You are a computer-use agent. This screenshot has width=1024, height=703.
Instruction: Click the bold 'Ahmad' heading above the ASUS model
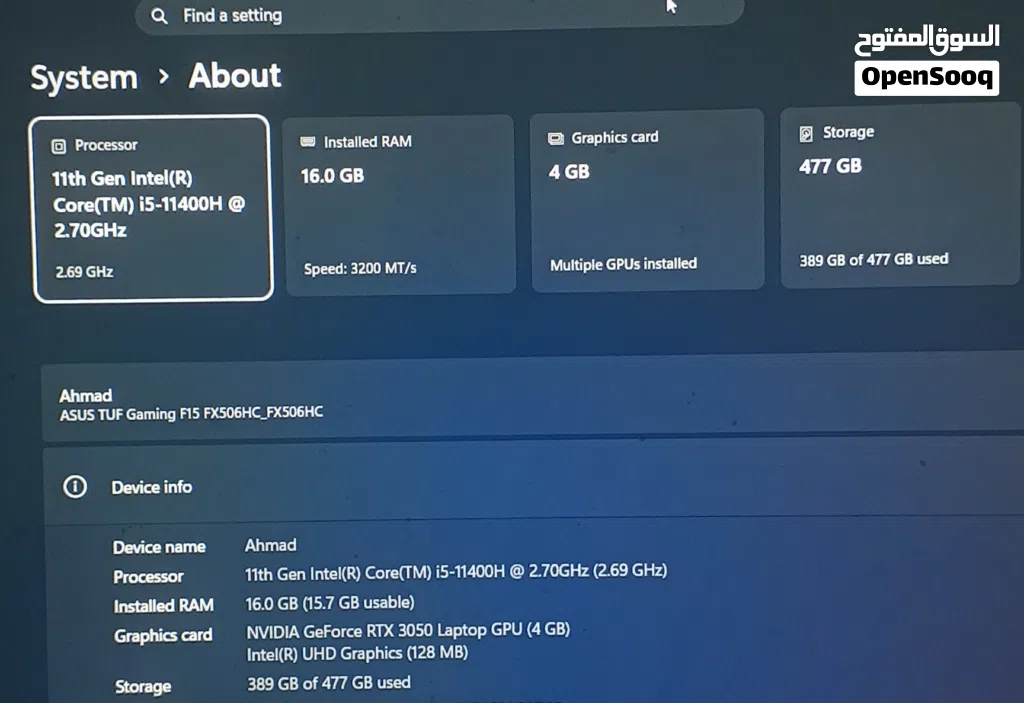(86, 395)
